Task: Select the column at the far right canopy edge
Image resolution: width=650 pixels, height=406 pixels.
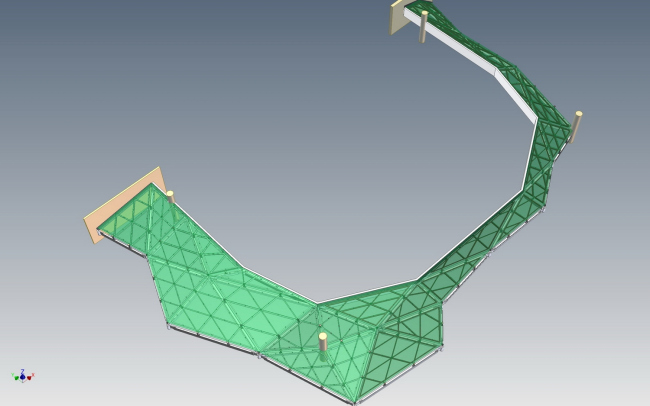Action: (x=577, y=124)
